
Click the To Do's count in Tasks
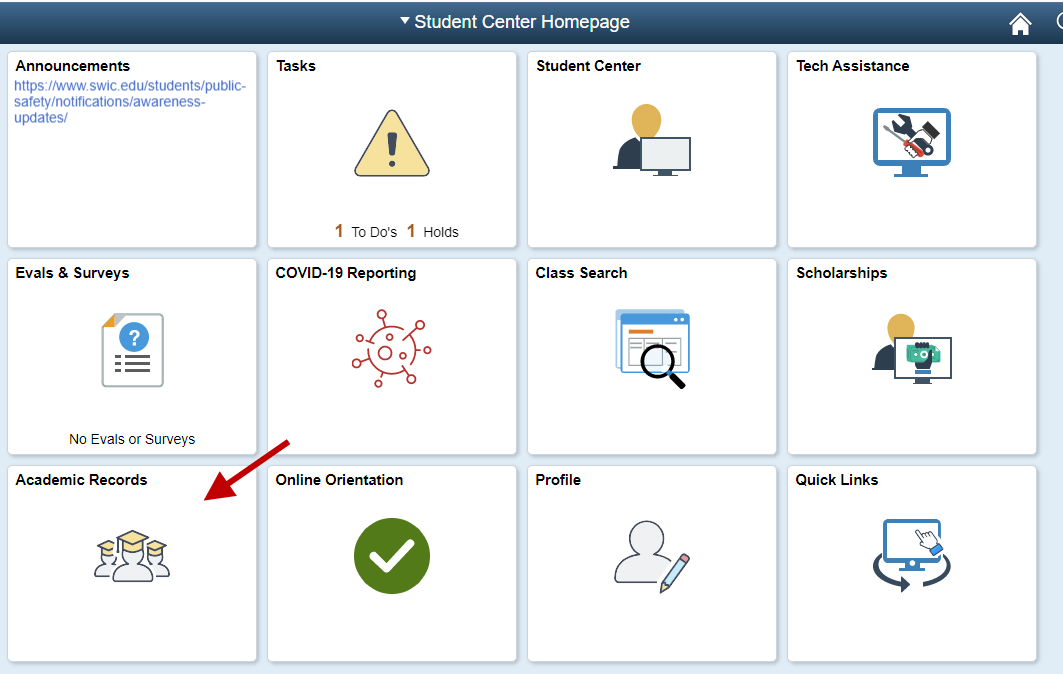366,232
